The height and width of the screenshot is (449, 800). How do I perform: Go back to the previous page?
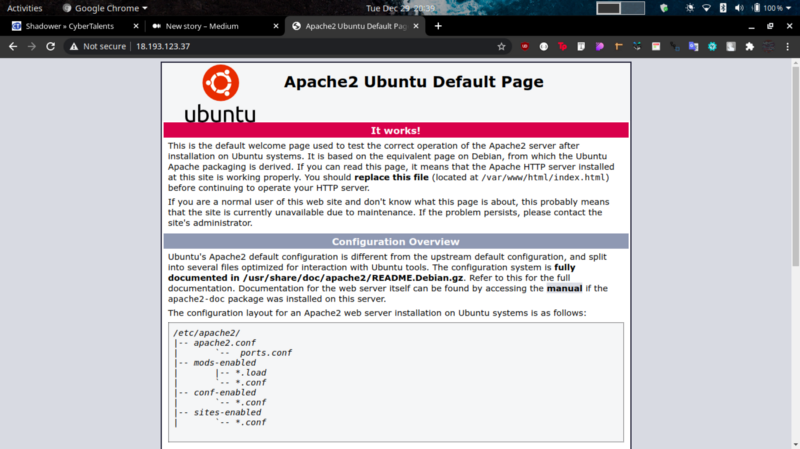[13, 46]
